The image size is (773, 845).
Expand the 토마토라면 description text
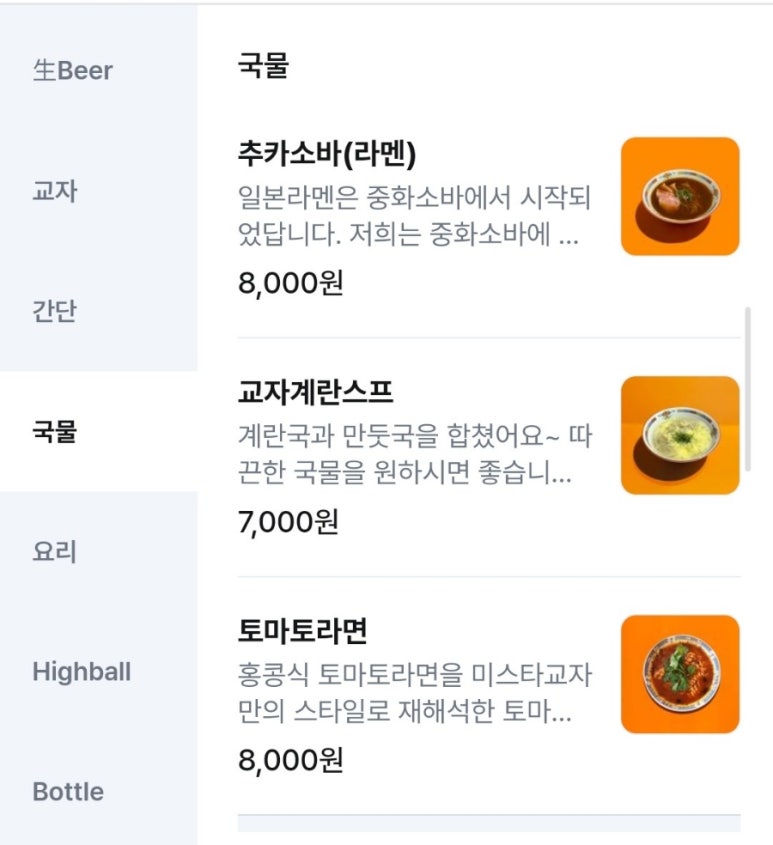414,696
